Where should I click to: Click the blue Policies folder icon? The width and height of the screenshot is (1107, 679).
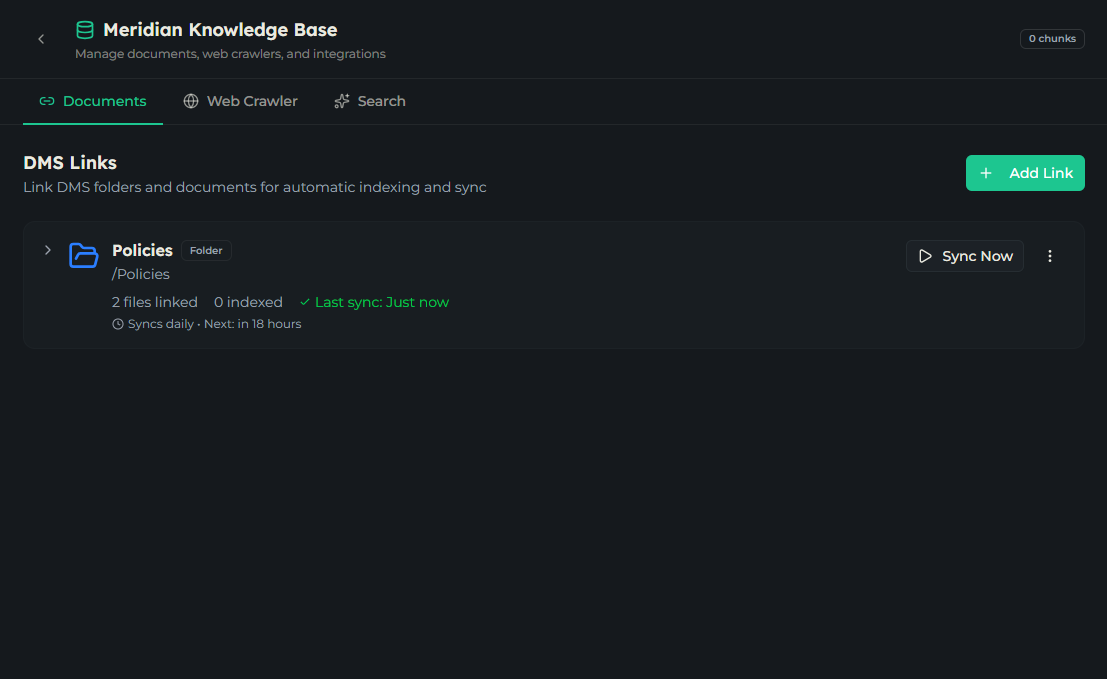83,255
